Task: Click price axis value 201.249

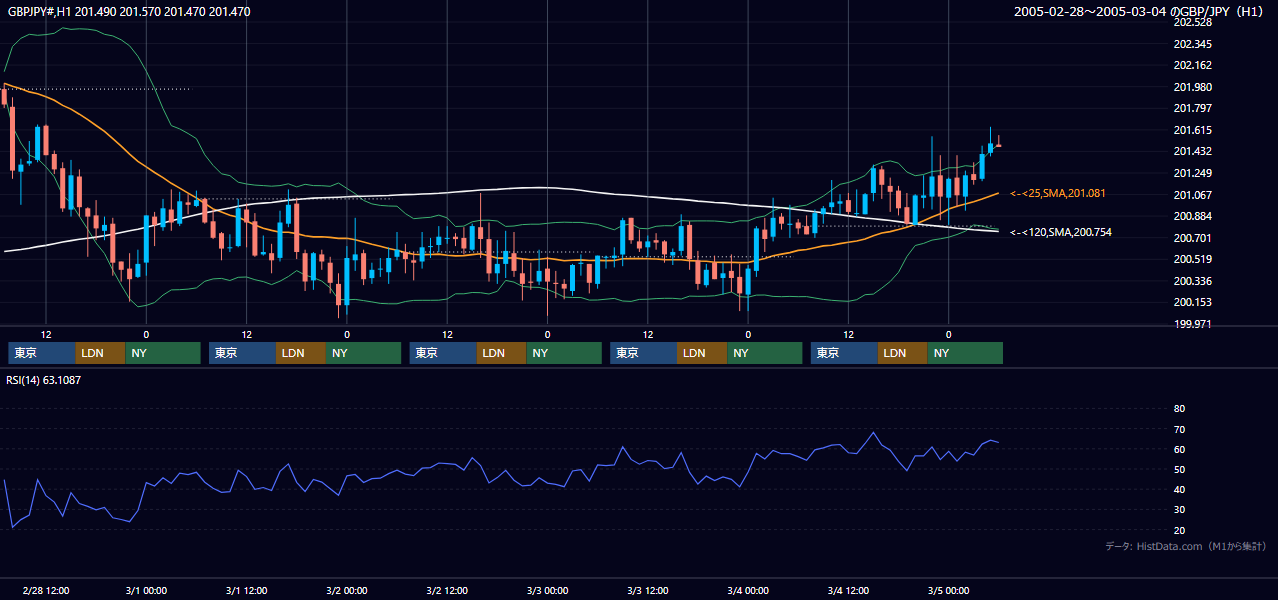Action: click(x=1192, y=173)
